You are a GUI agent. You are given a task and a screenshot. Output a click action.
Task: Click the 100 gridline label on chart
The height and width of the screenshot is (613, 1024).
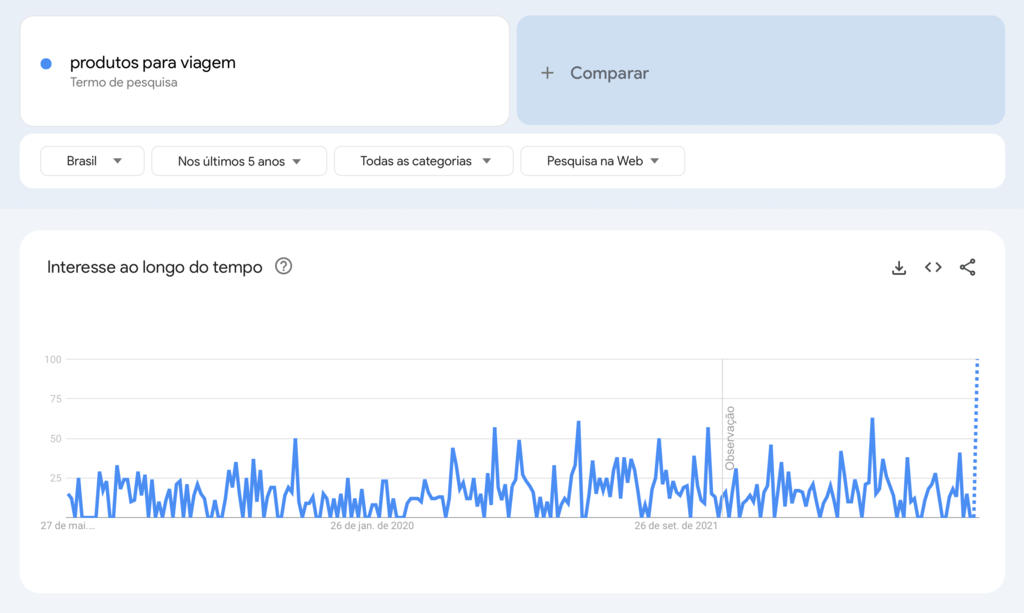(x=53, y=359)
